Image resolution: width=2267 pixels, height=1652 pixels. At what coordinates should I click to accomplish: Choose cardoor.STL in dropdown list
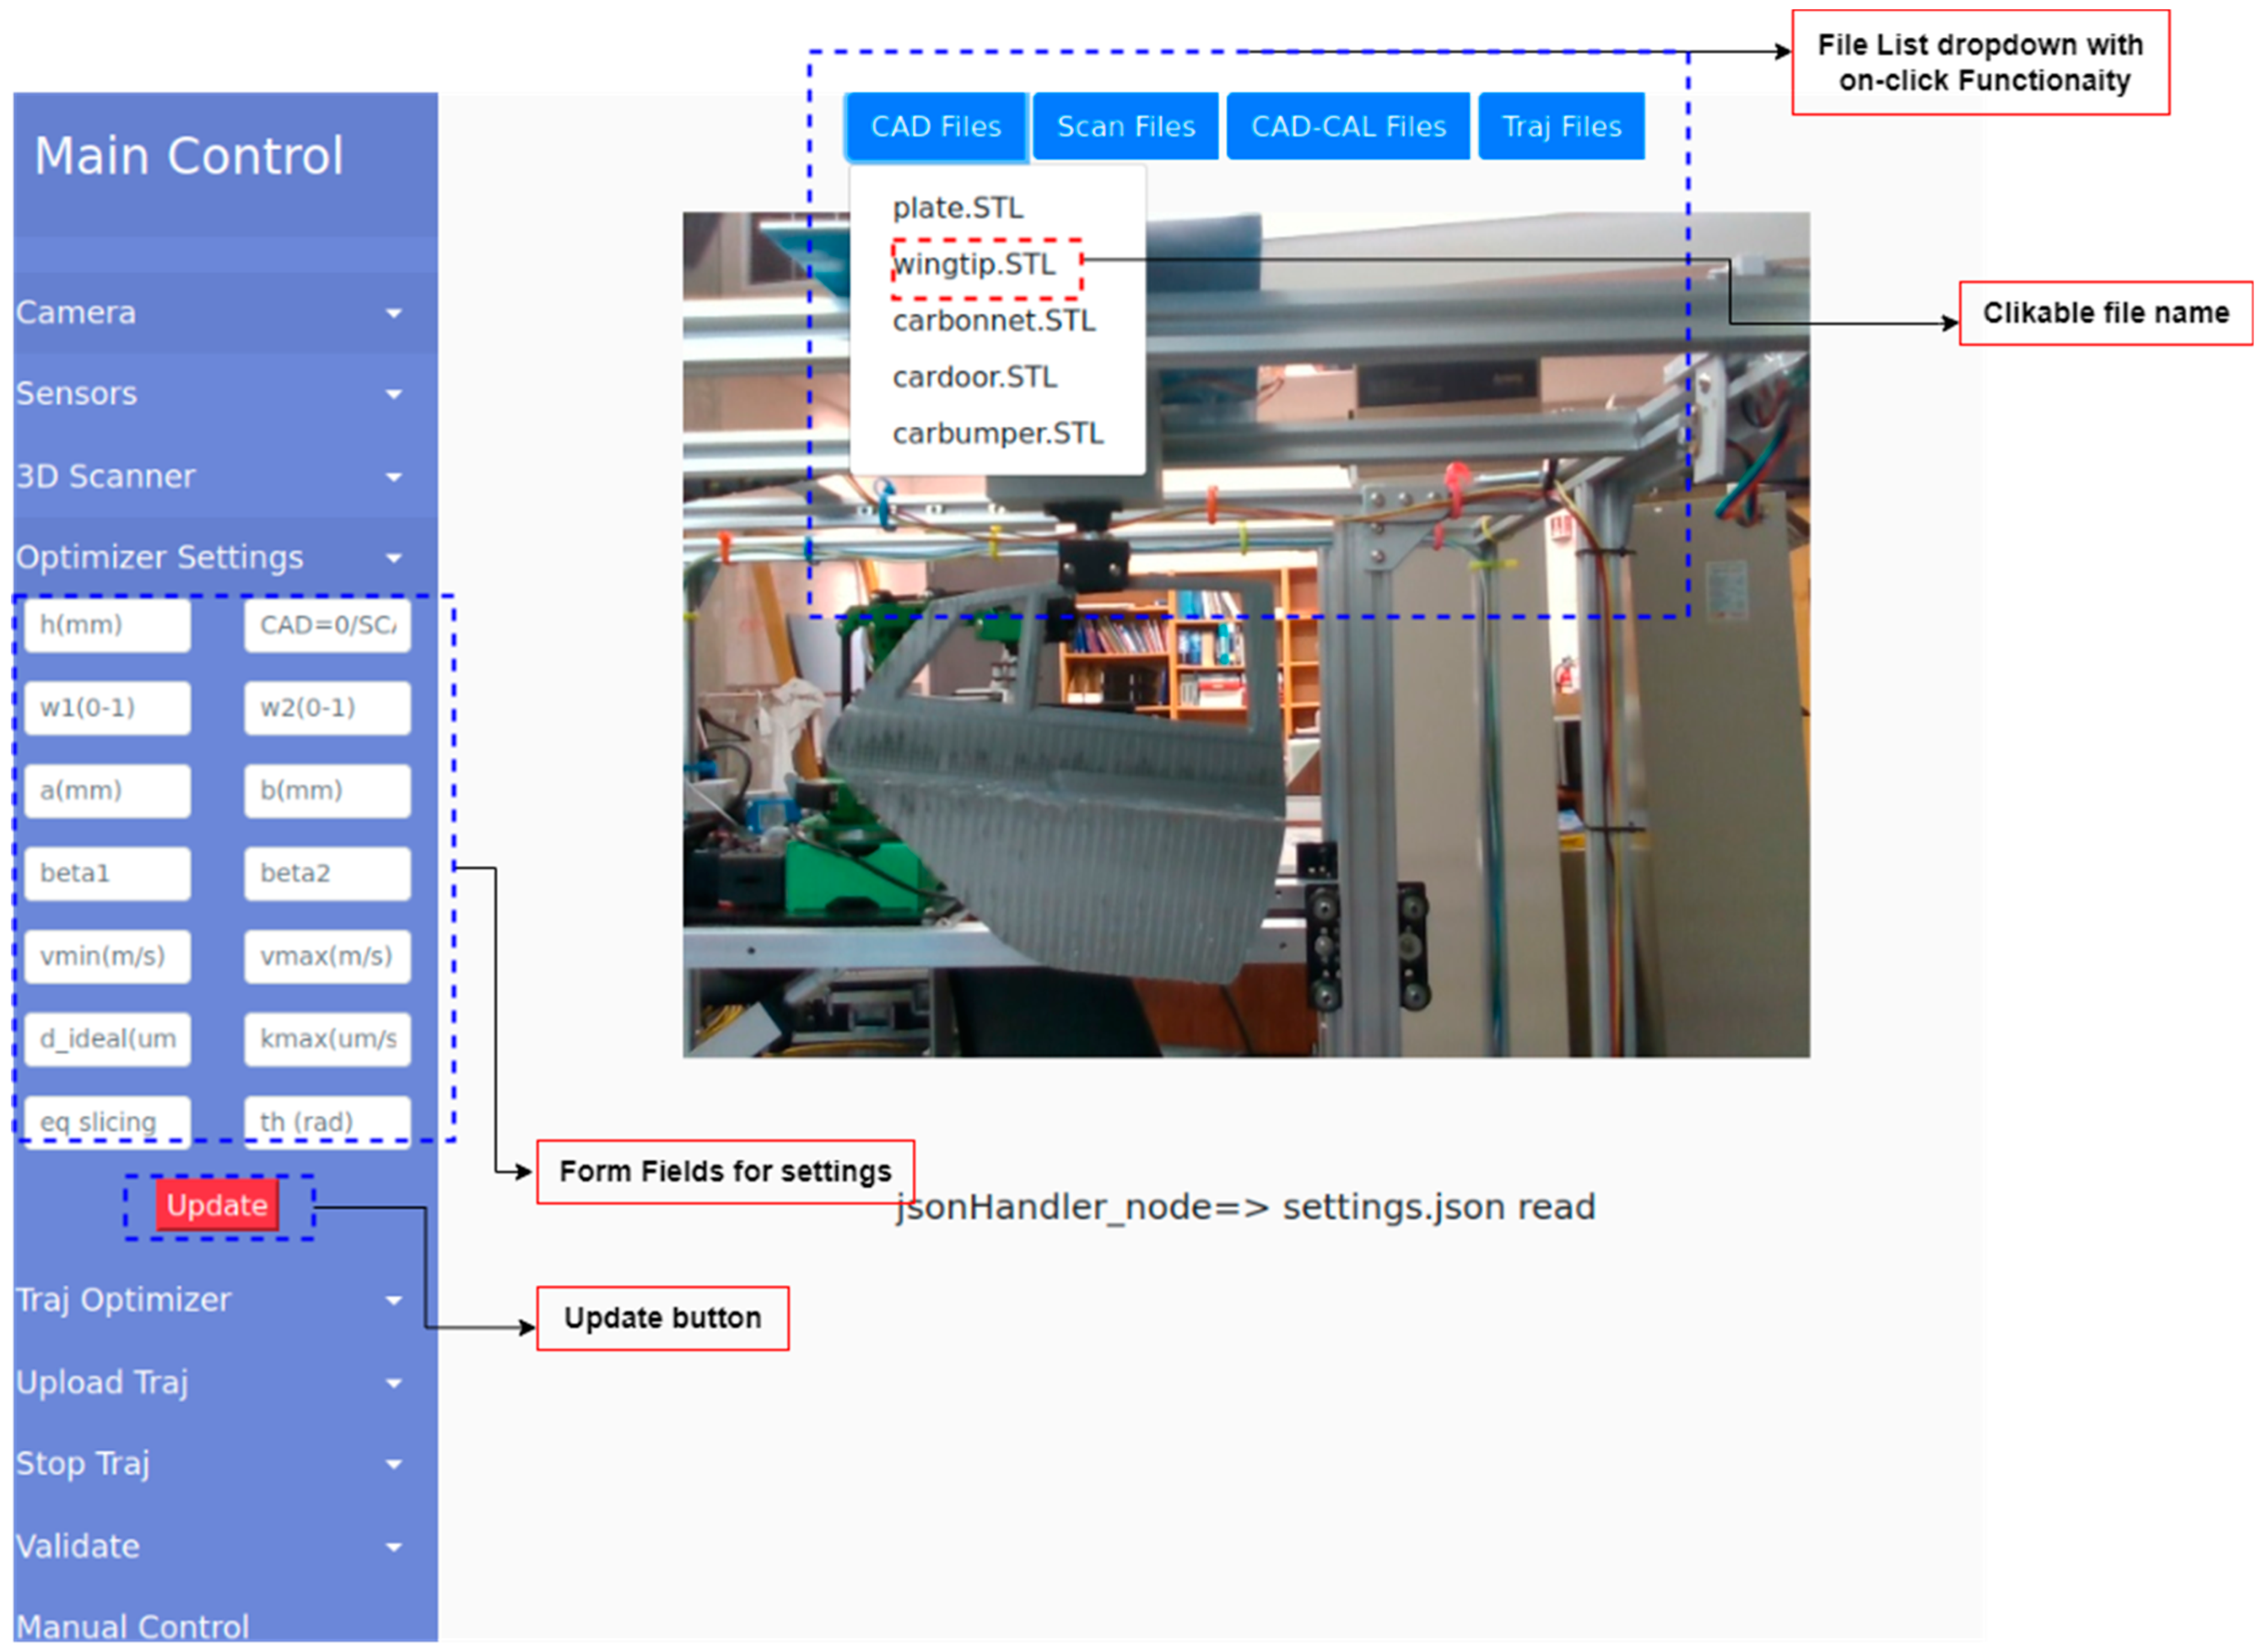click(x=975, y=378)
